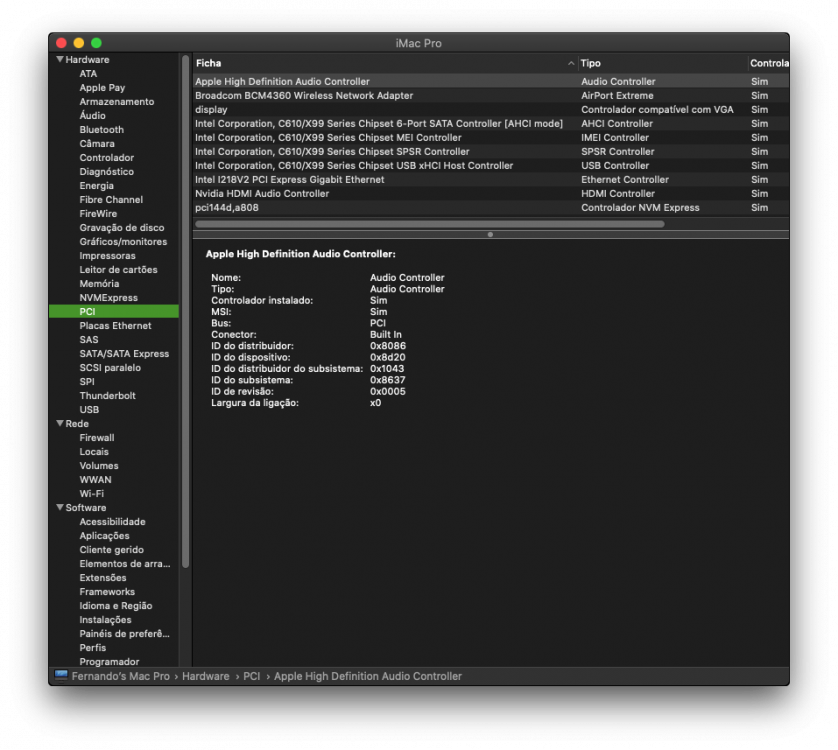Select the Apple High Definition Audio Controller row
Viewport: 838px width, 750px height.
(491, 81)
